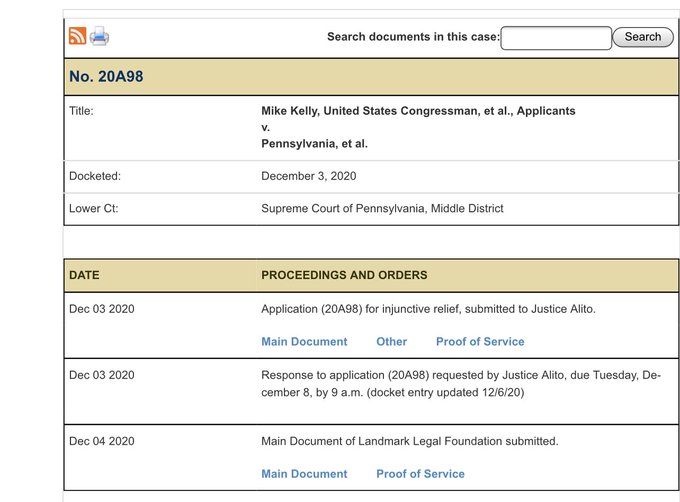Screen dimensions: 680x502
Task: Select the case number No. 20A98 heading
Action: point(106,76)
